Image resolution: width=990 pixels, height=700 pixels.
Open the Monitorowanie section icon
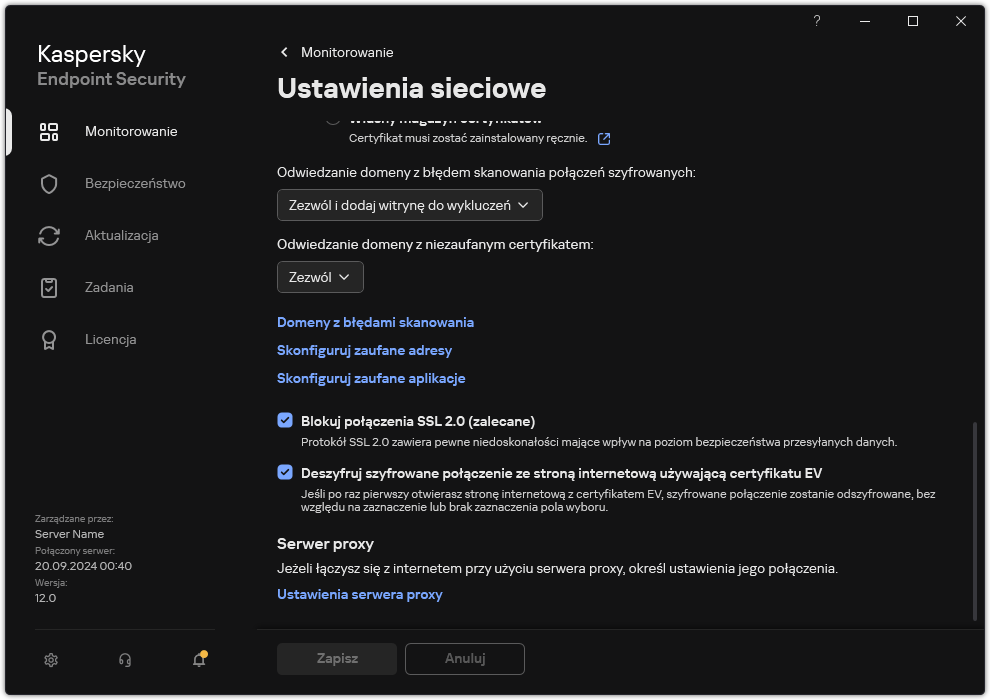pyautogui.click(x=49, y=131)
